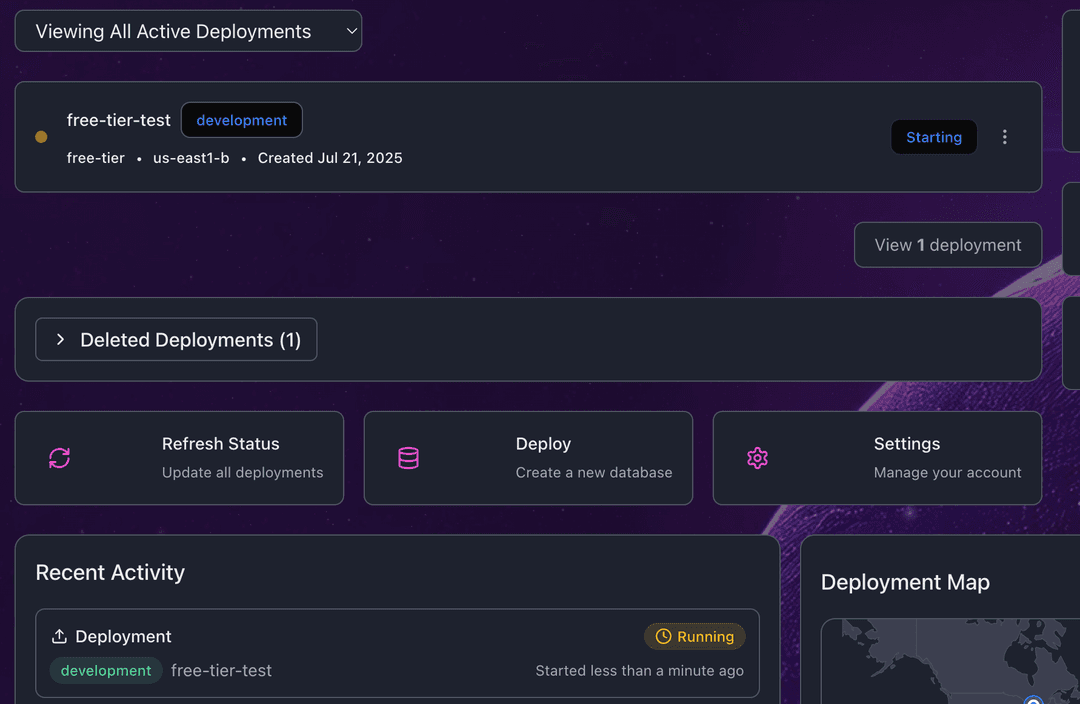This screenshot has height=704, width=1080.
Task: Click the Starting status pill
Action: (934, 137)
